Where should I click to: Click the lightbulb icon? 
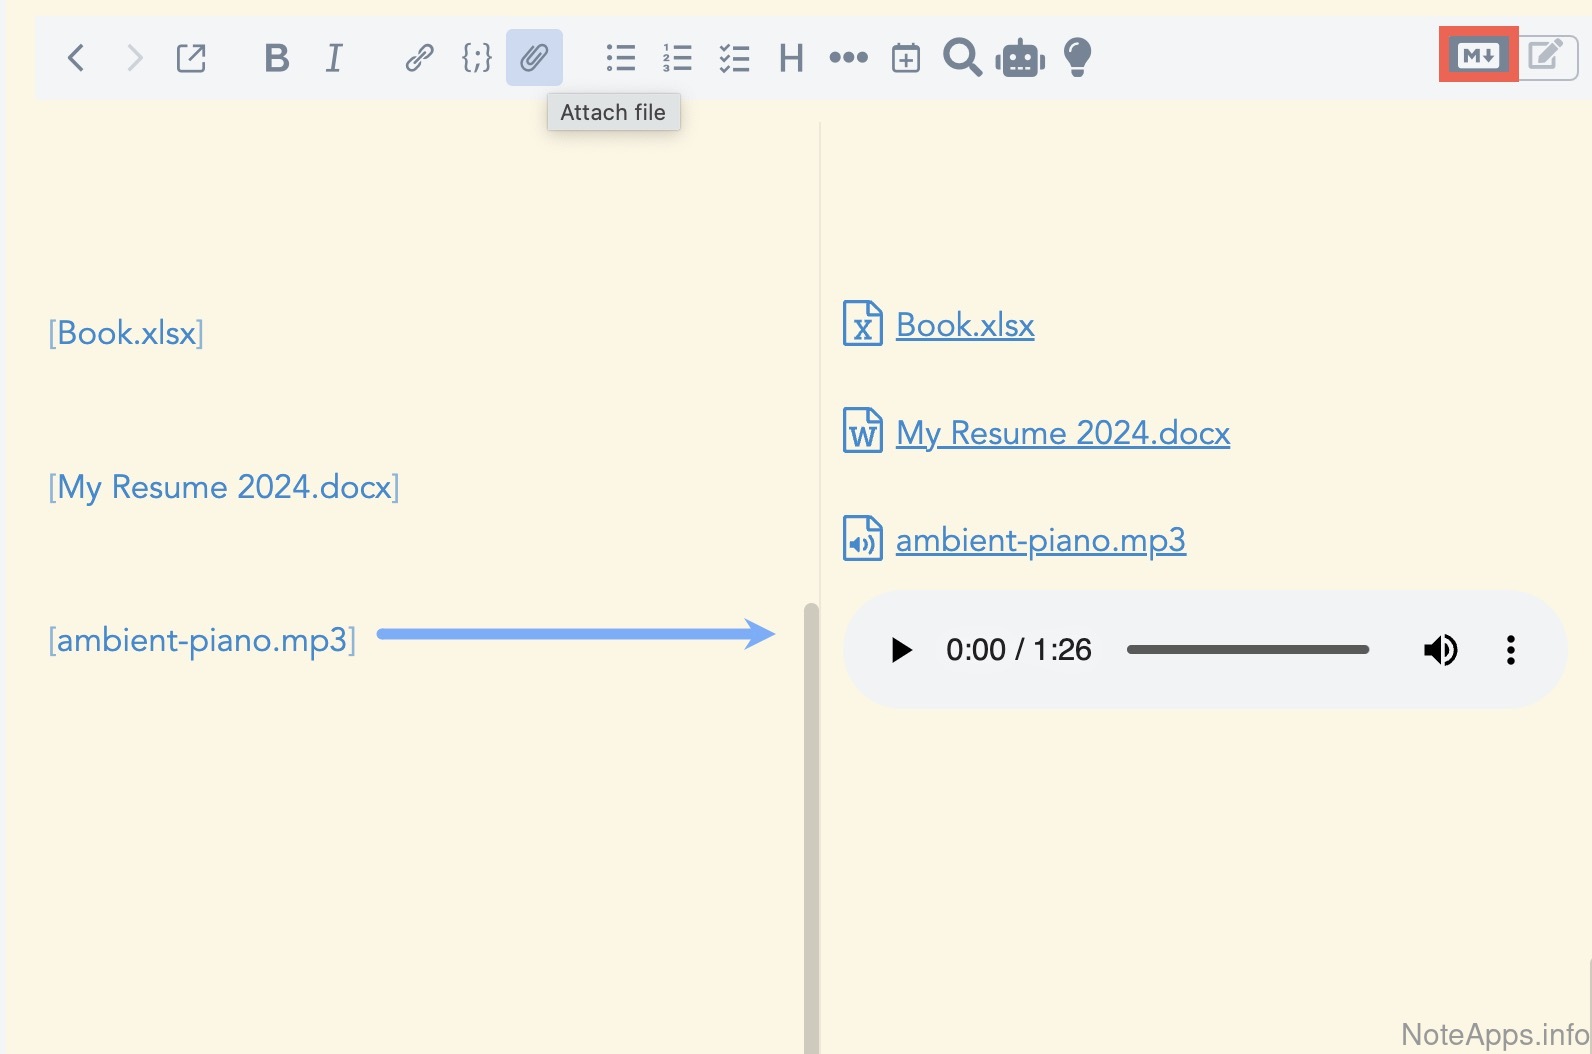point(1077,58)
